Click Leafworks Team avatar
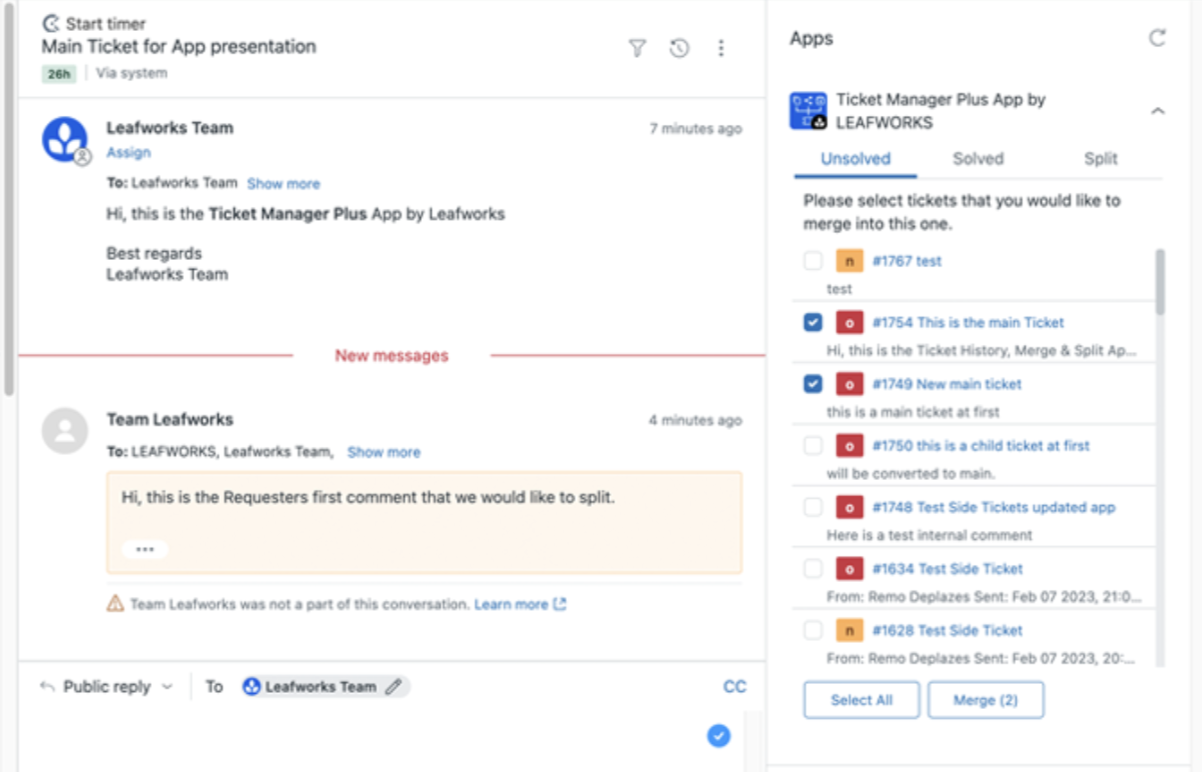This screenshot has height=772, width=1202. coord(64,139)
